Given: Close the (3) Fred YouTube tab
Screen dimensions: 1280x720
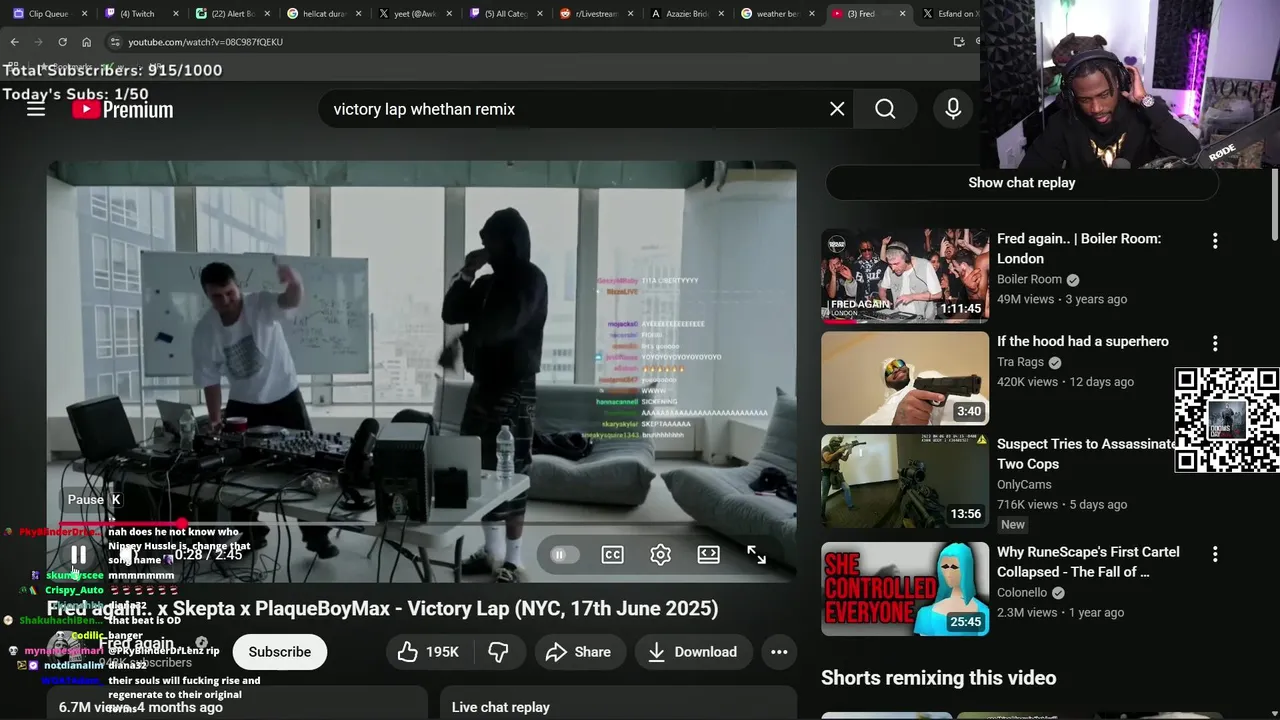Looking at the screenshot, I should click(903, 14).
